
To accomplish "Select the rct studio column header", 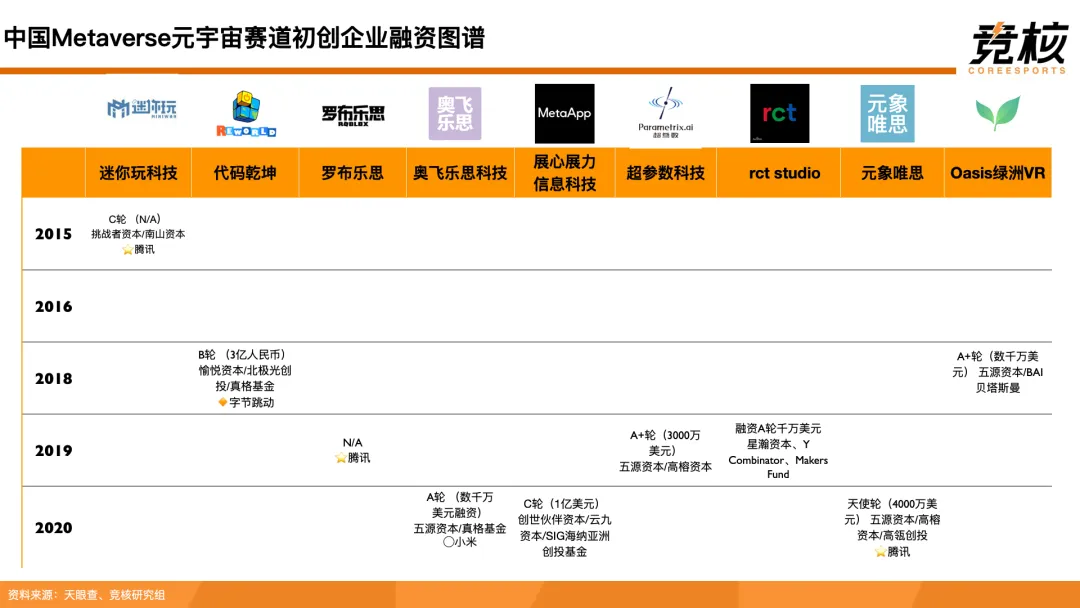I will click(x=778, y=173).
